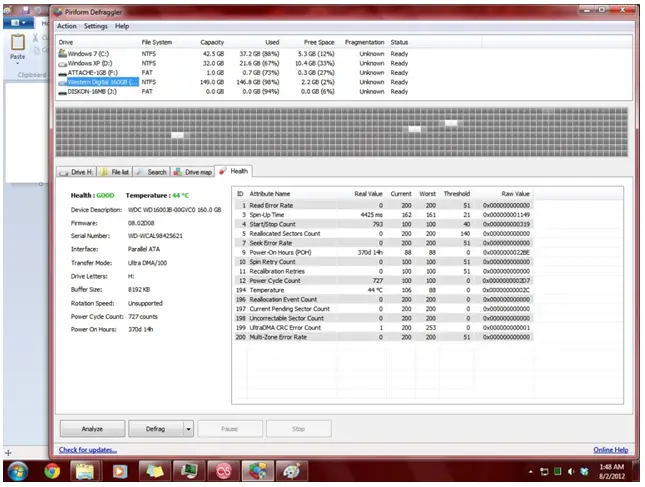This screenshot has width=645, height=487.
Task: Select the Western Digital 160GB drive icon
Action: tap(63, 82)
